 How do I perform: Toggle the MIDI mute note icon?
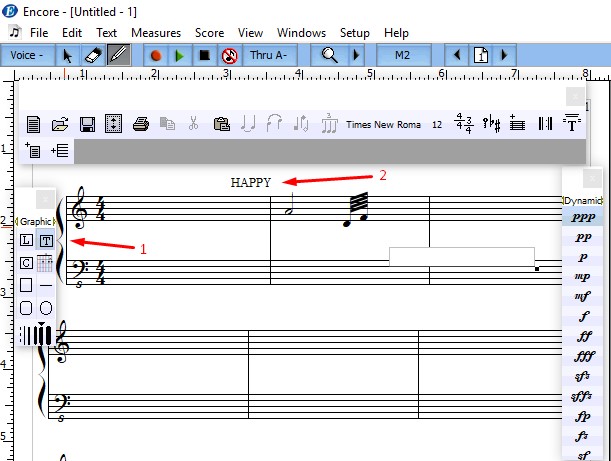230,55
